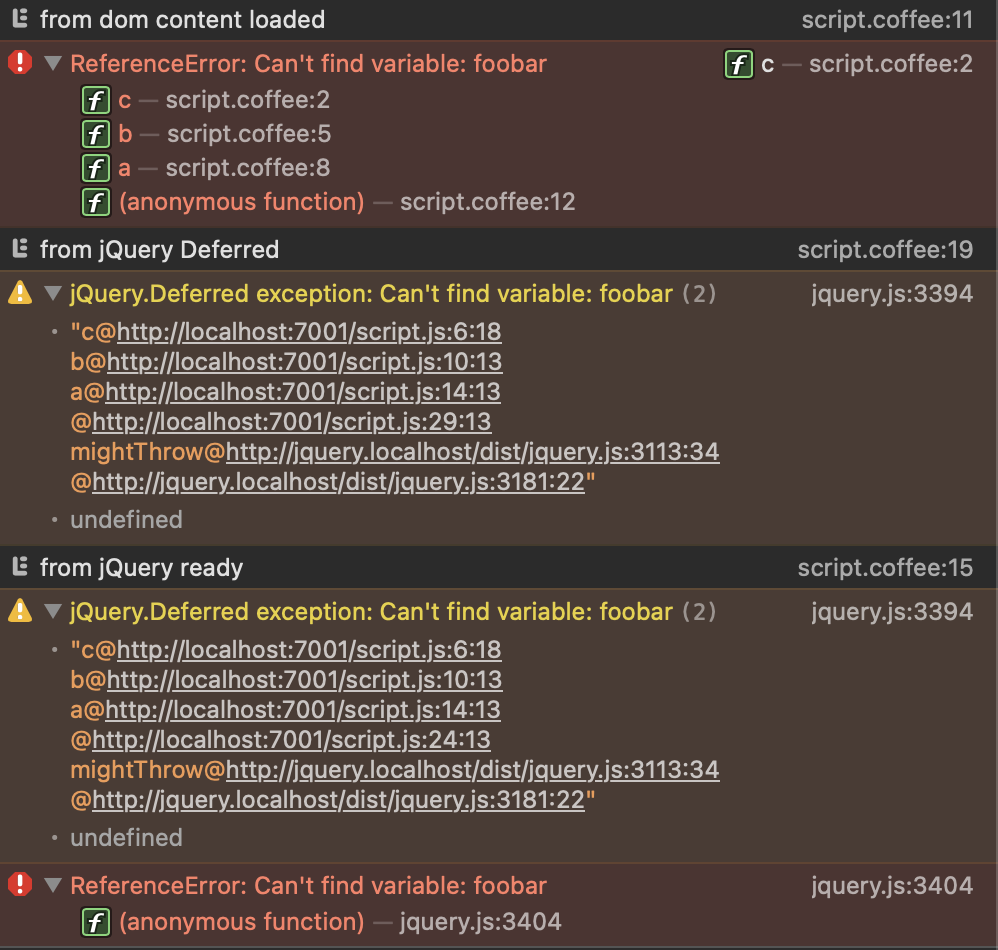
Task: Open script.coffee:12 from anonymous function frame
Action: pos(488,202)
